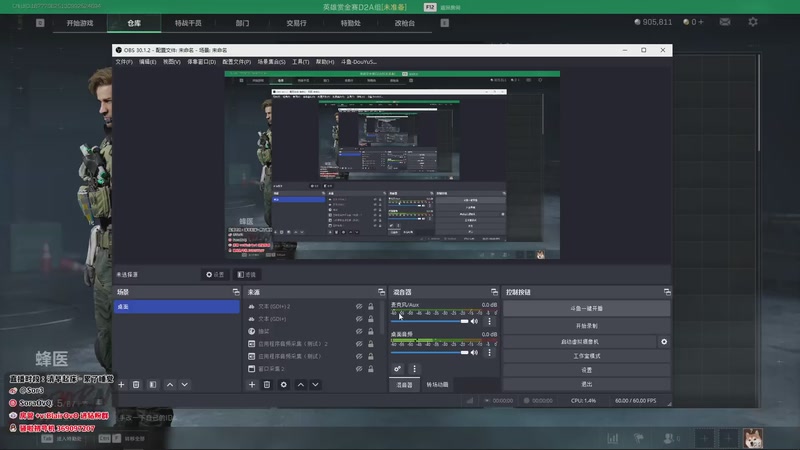This screenshot has width=800, height=450.
Task: Open the 工具(T) menu in OBS
Action: pyautogui.click(x=301, y=62)
